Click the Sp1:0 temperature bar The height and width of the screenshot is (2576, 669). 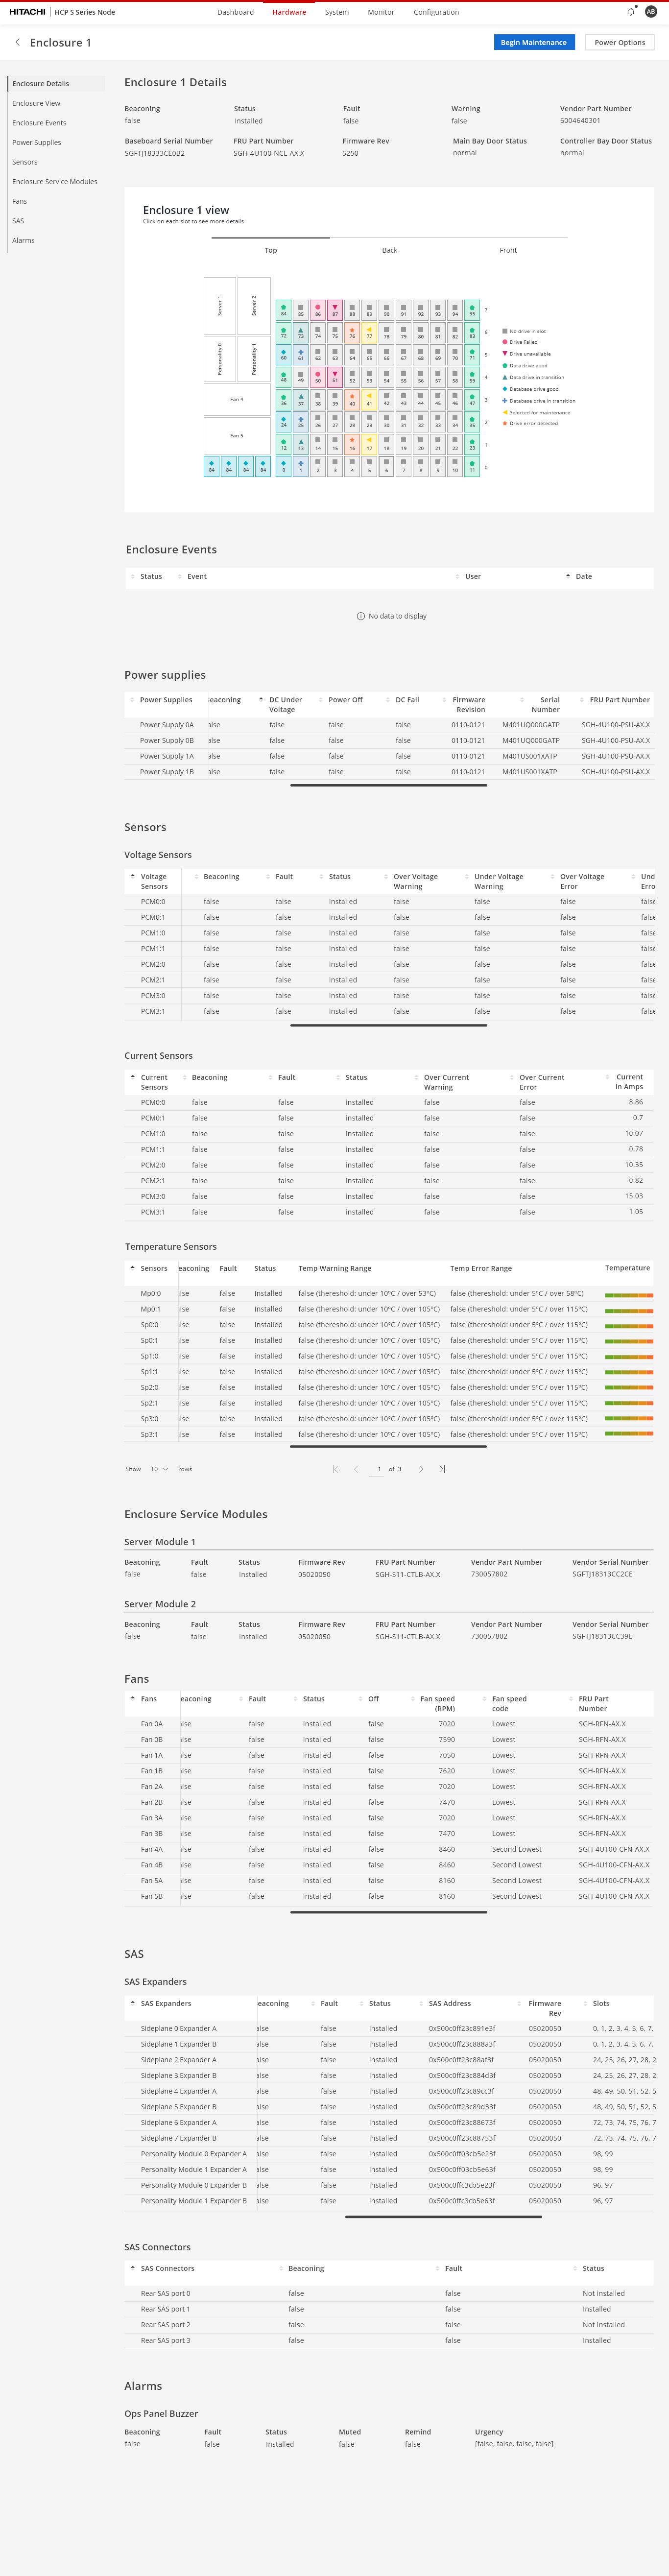(x=629, y=1357)
